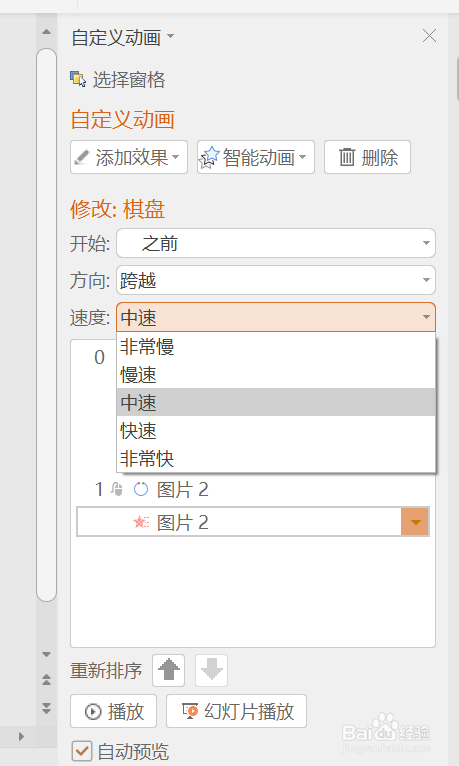
Task: Play the animation with 播放 button
Action: [113, 711]
